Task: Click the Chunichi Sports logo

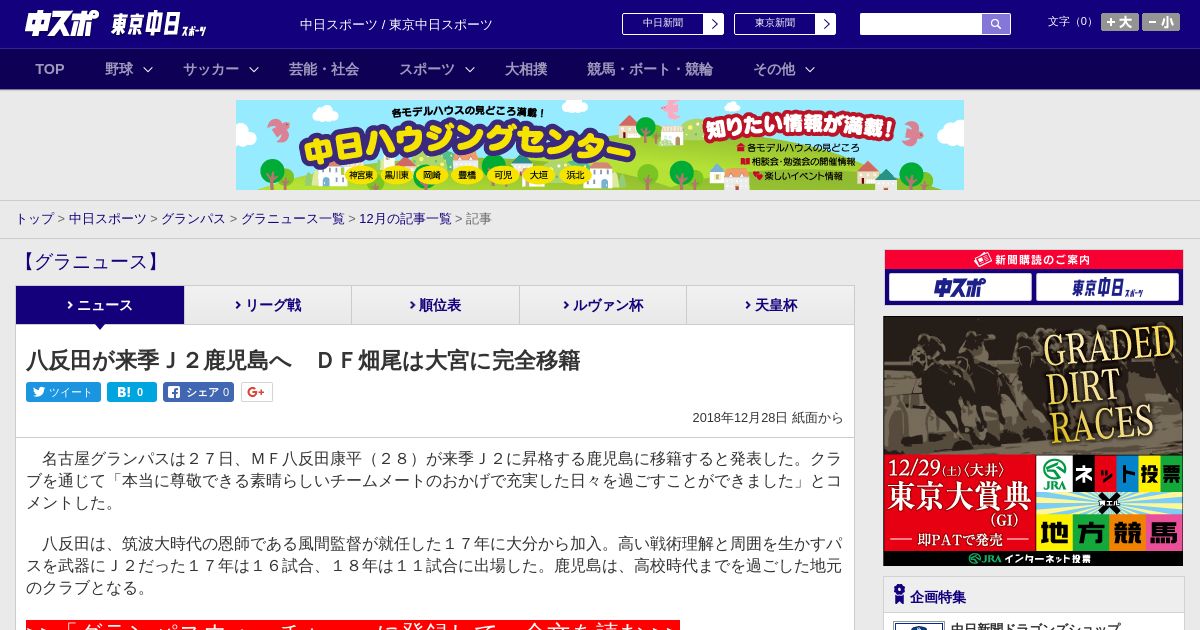Action: point(62,23)
